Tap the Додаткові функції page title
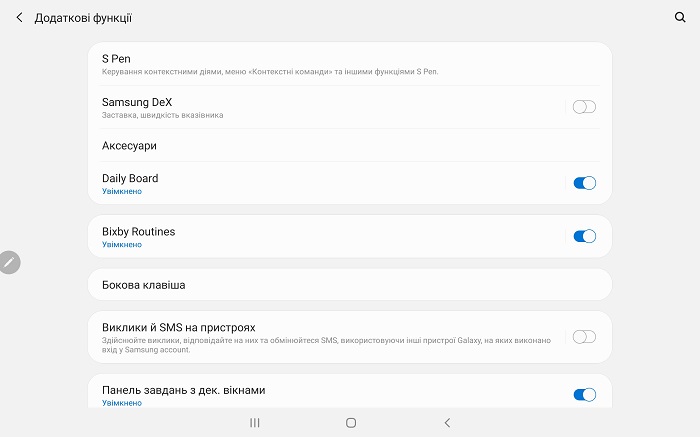 (83, 18)
